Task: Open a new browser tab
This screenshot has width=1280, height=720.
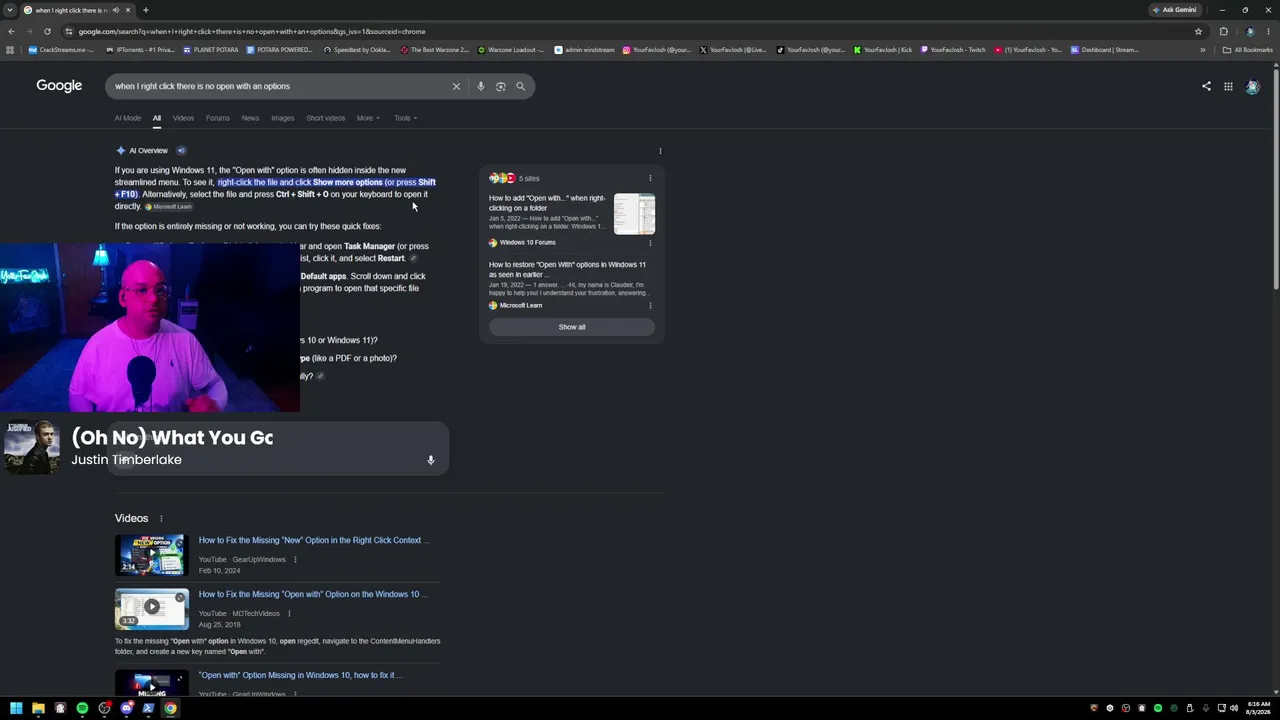Action: point(145,10)
